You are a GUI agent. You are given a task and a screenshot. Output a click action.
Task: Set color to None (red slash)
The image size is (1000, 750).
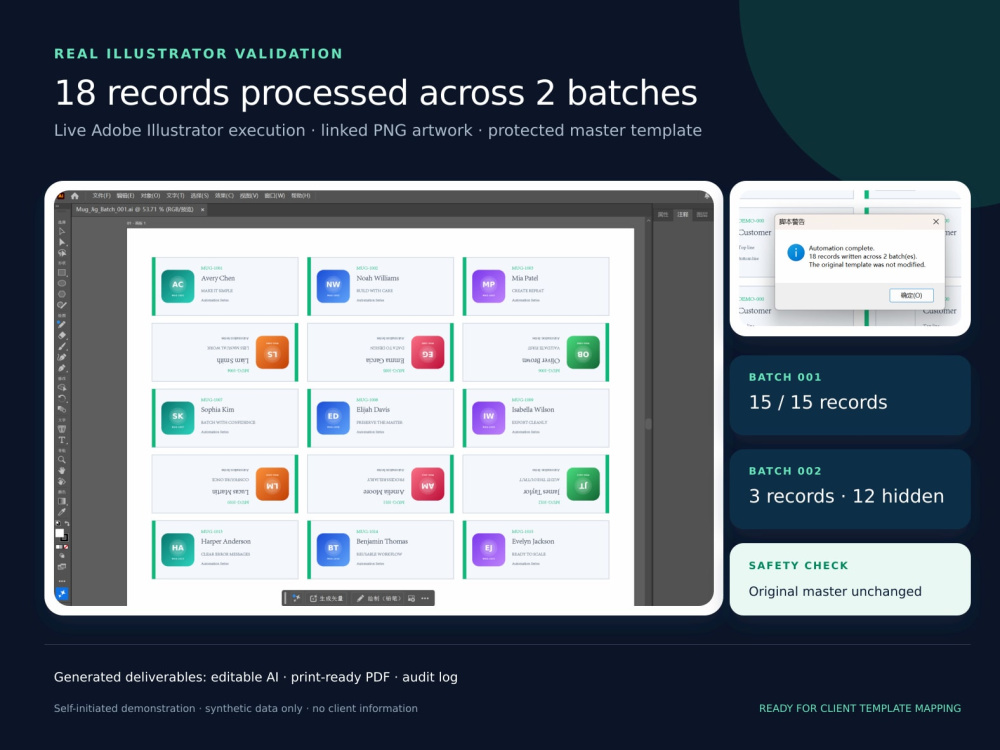(x=66, y=547)
